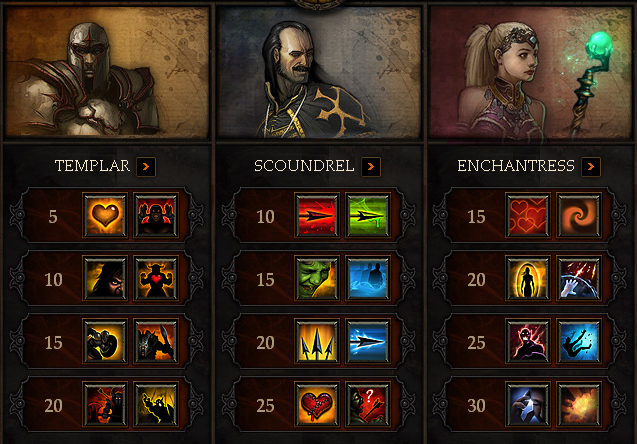Expand Templar details with orange arrow
Screen dimensions: 637x444
(x=146, y=167)
